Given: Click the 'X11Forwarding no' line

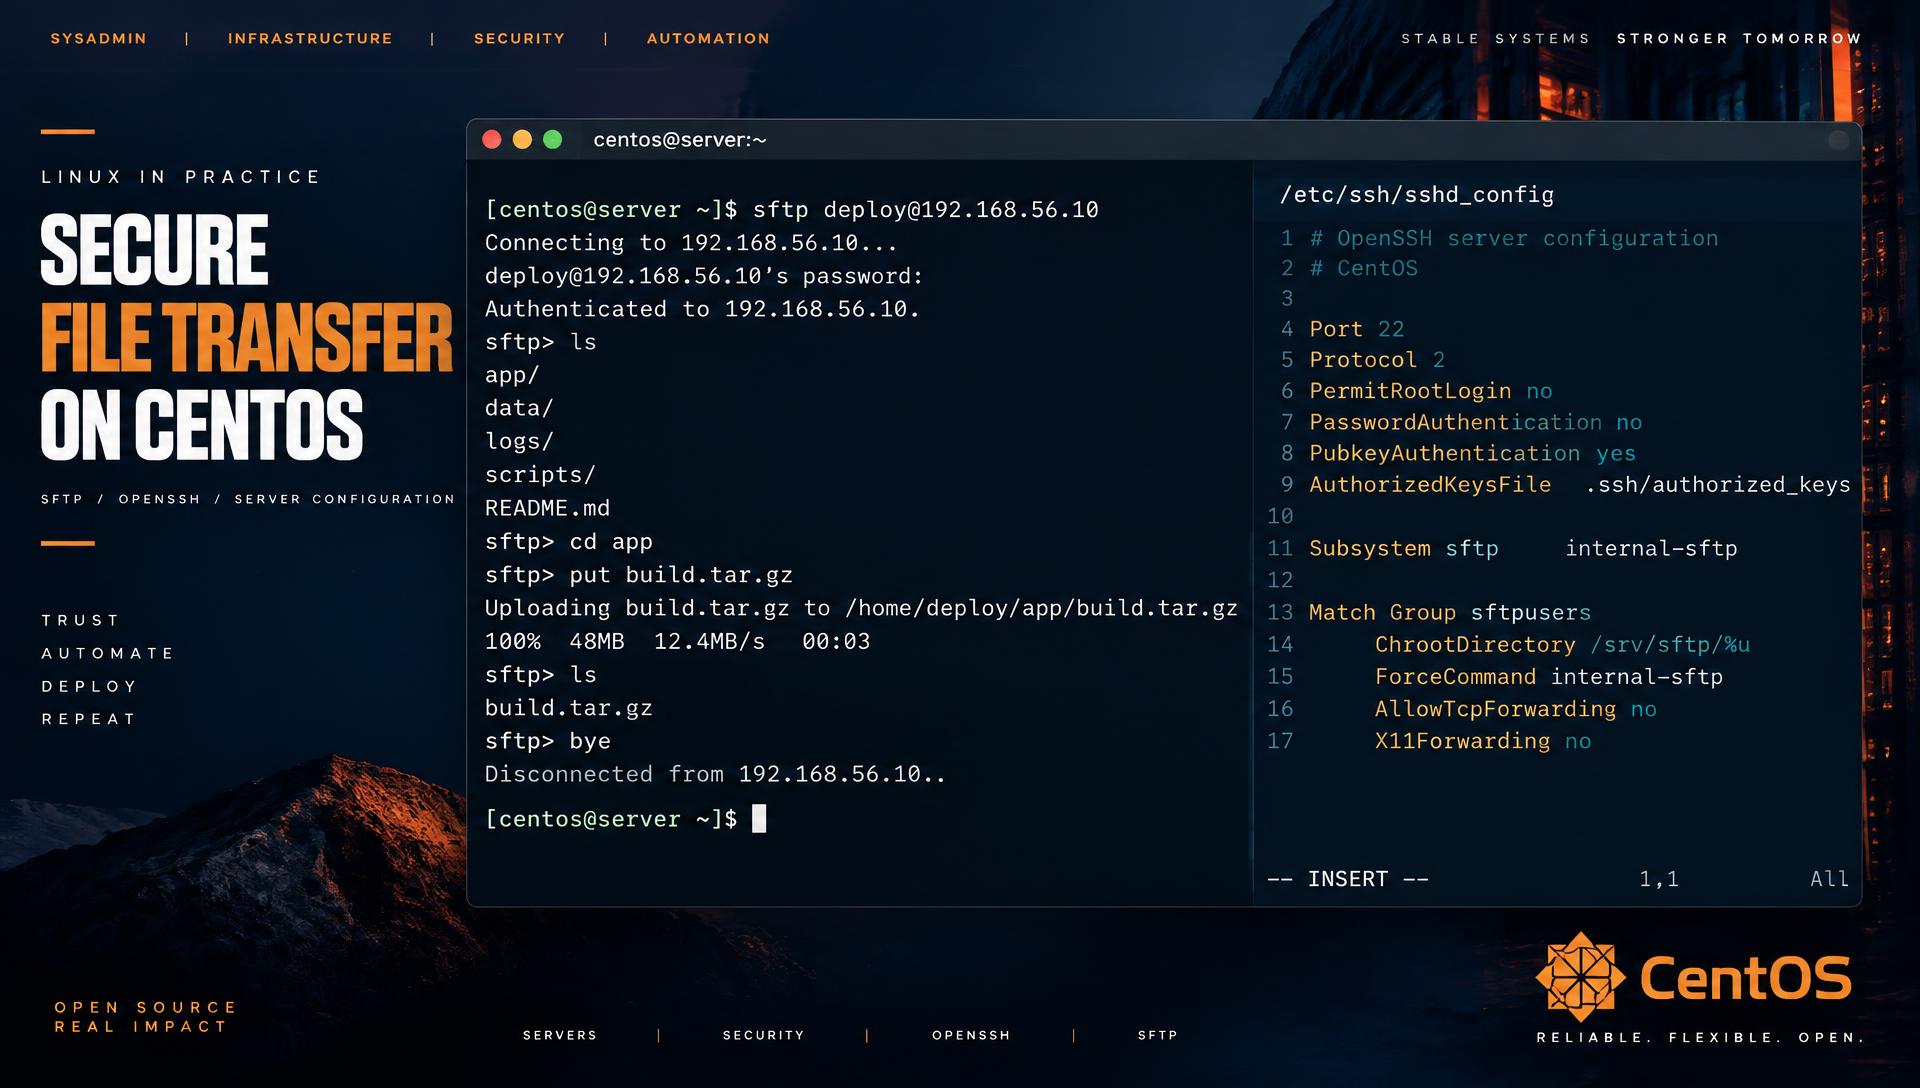Looking at the screenshot, I should (1483, 741).
